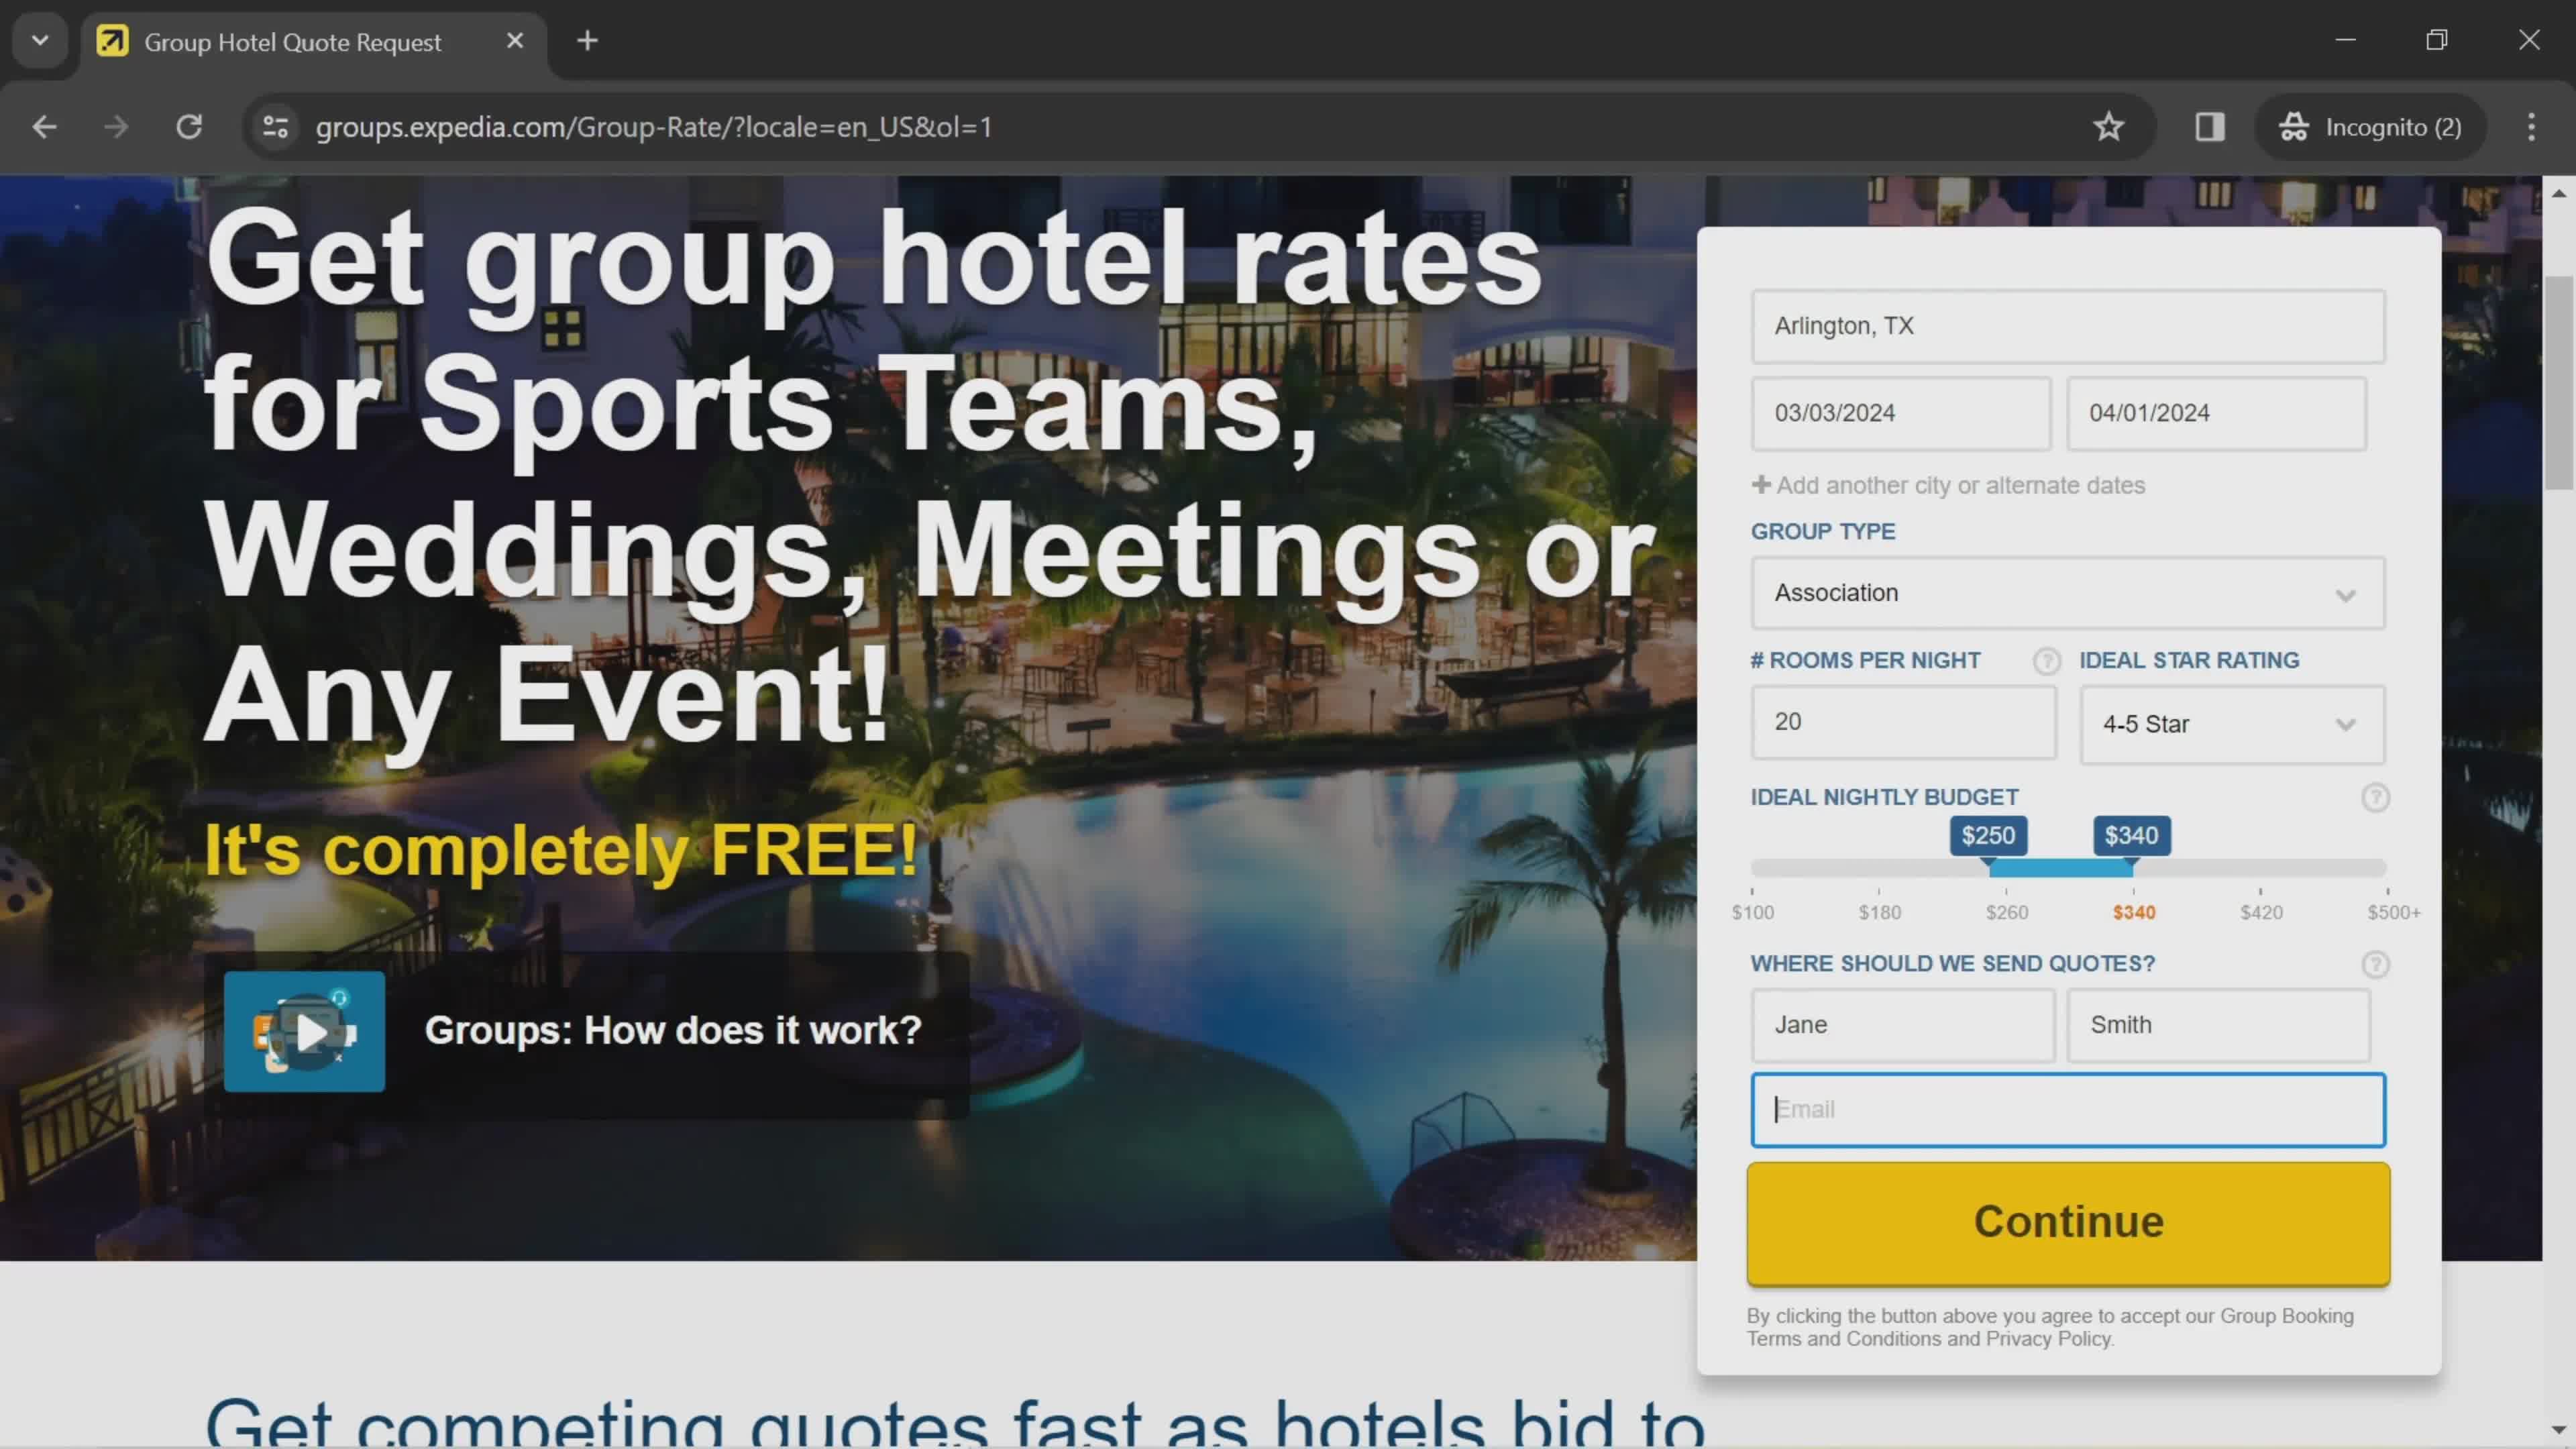Show help for ideal nightly budget
Viewport: 2576px width, 1449px height.
(2375, 798)
